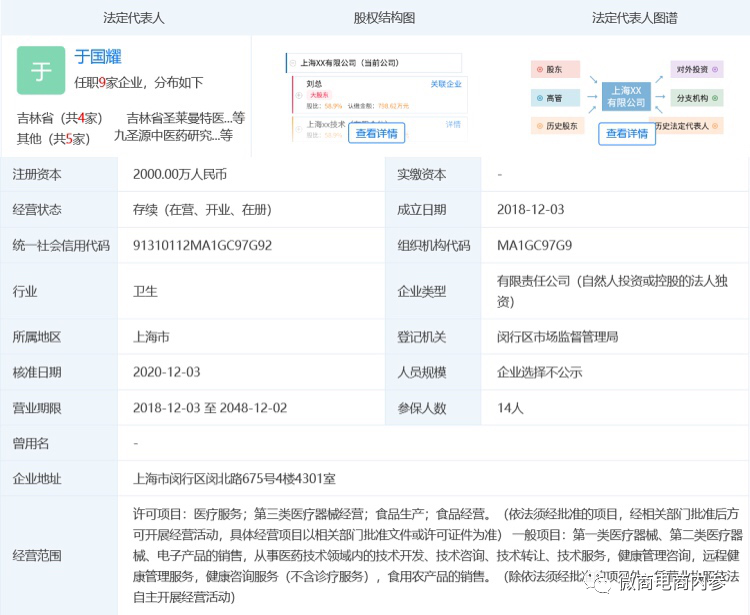The height and width of the screenshot is (615, 750).
Task: Click industry value 卫生
Action: pyautogui.click(x=145, y=291)
